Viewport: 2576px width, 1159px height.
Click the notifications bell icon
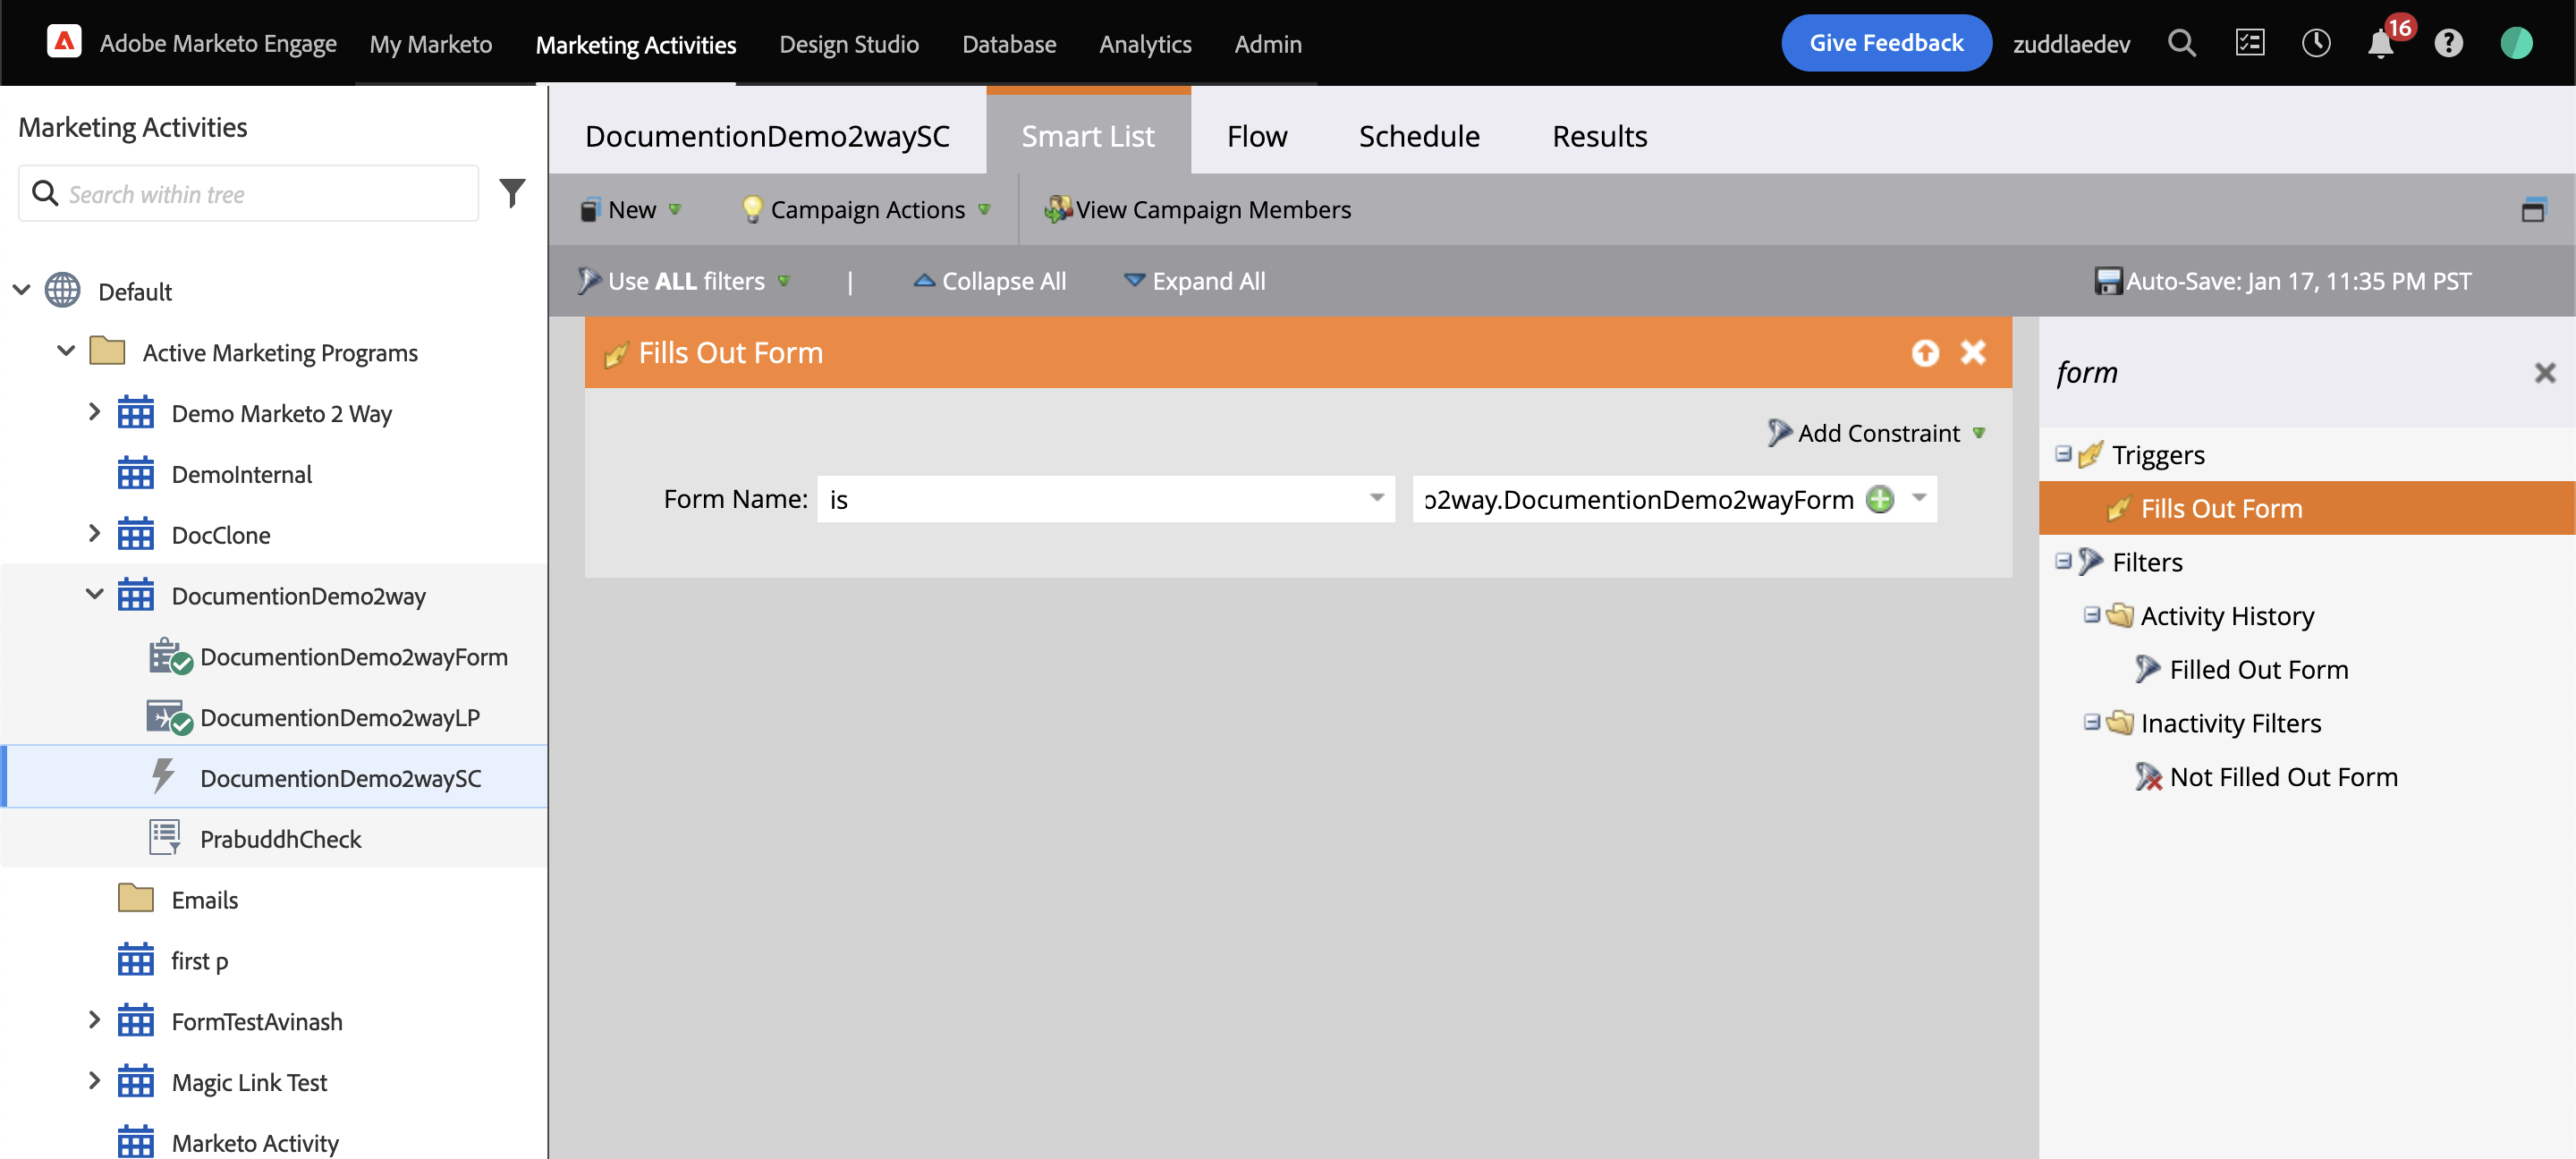pyautogui.click(x=2380, y=44)
